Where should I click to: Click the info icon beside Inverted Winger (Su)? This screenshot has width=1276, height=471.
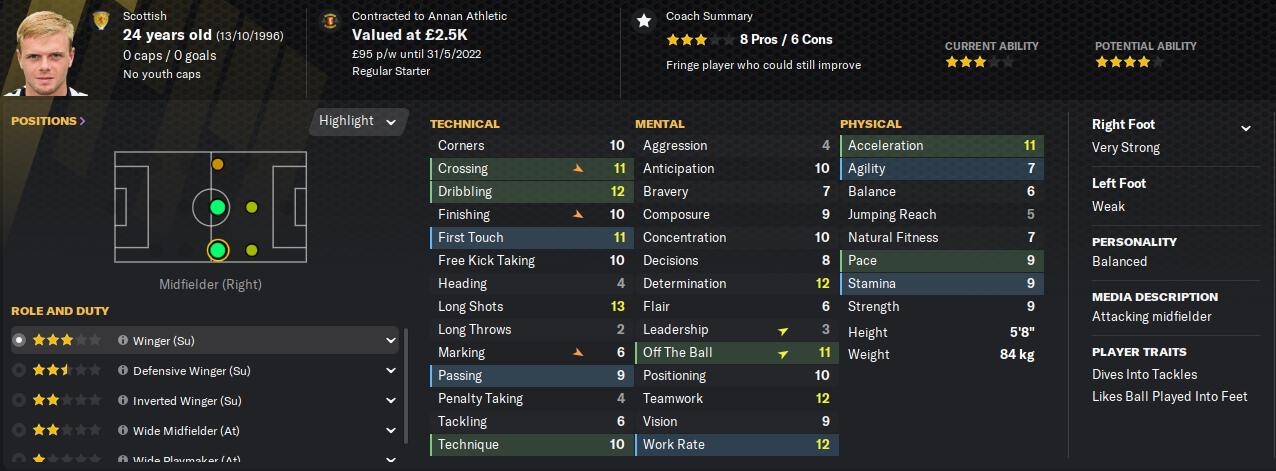pyautogui.click(x=123, y=401)
